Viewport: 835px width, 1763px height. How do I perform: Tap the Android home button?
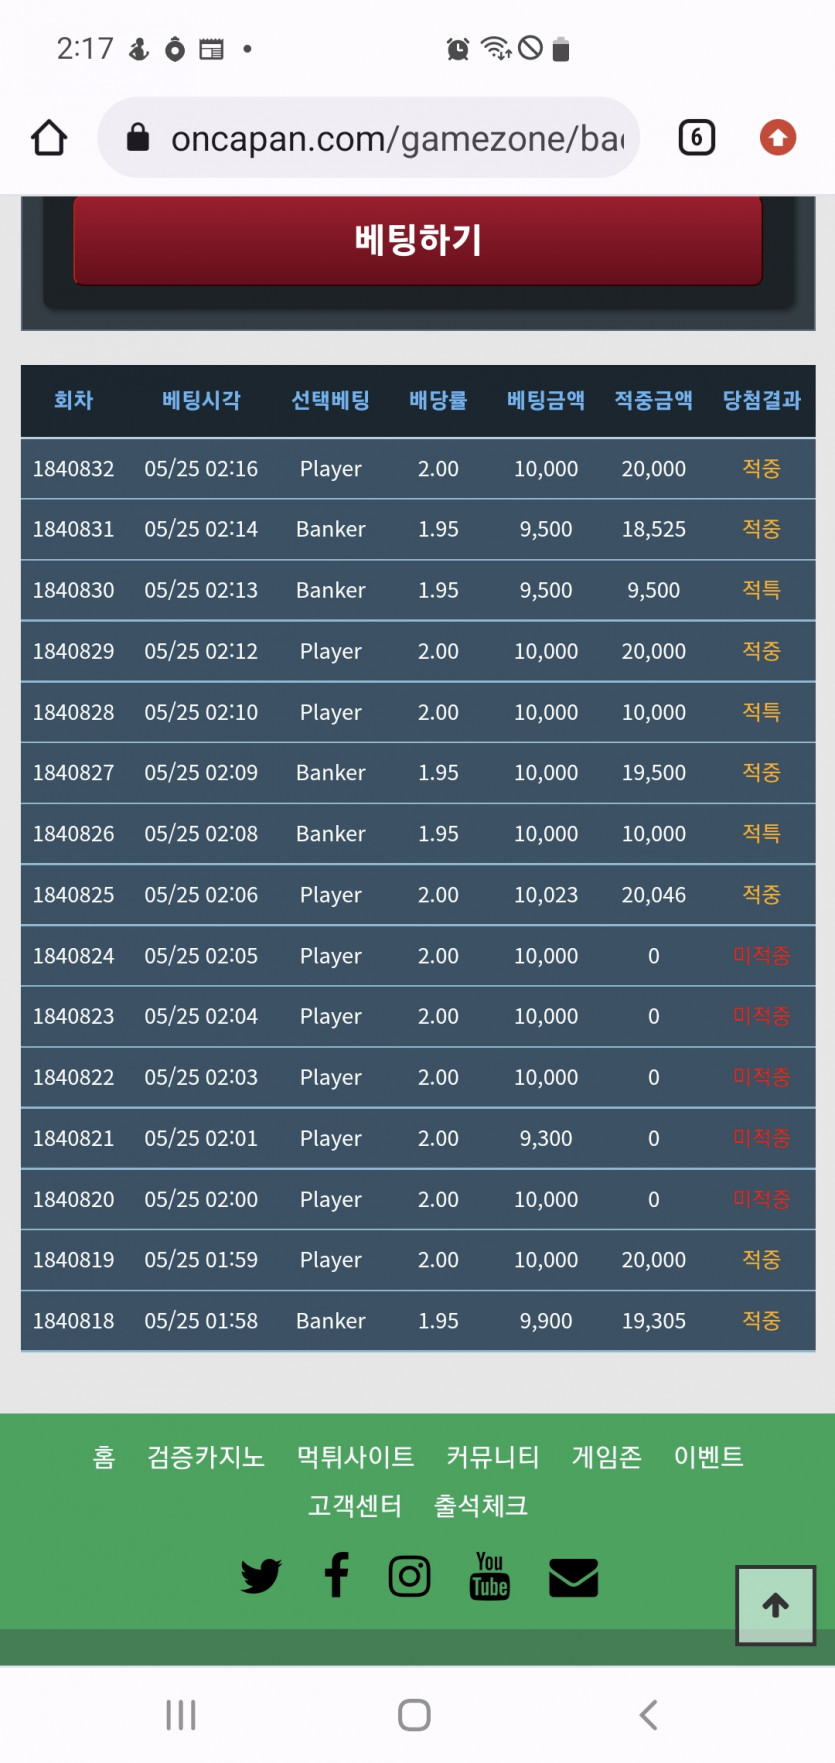(x=414, y=1715)
